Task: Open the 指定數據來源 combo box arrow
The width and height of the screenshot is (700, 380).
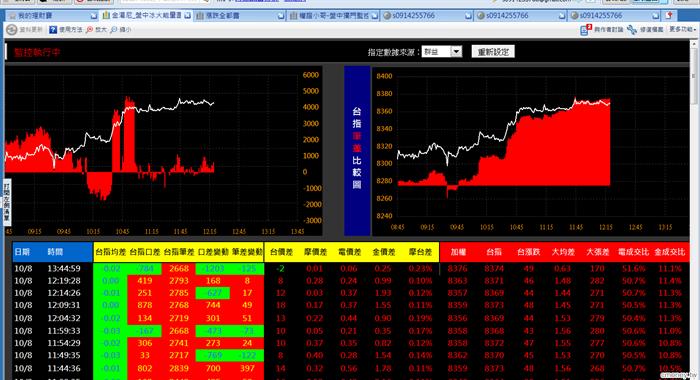Action: coord(456,52)
